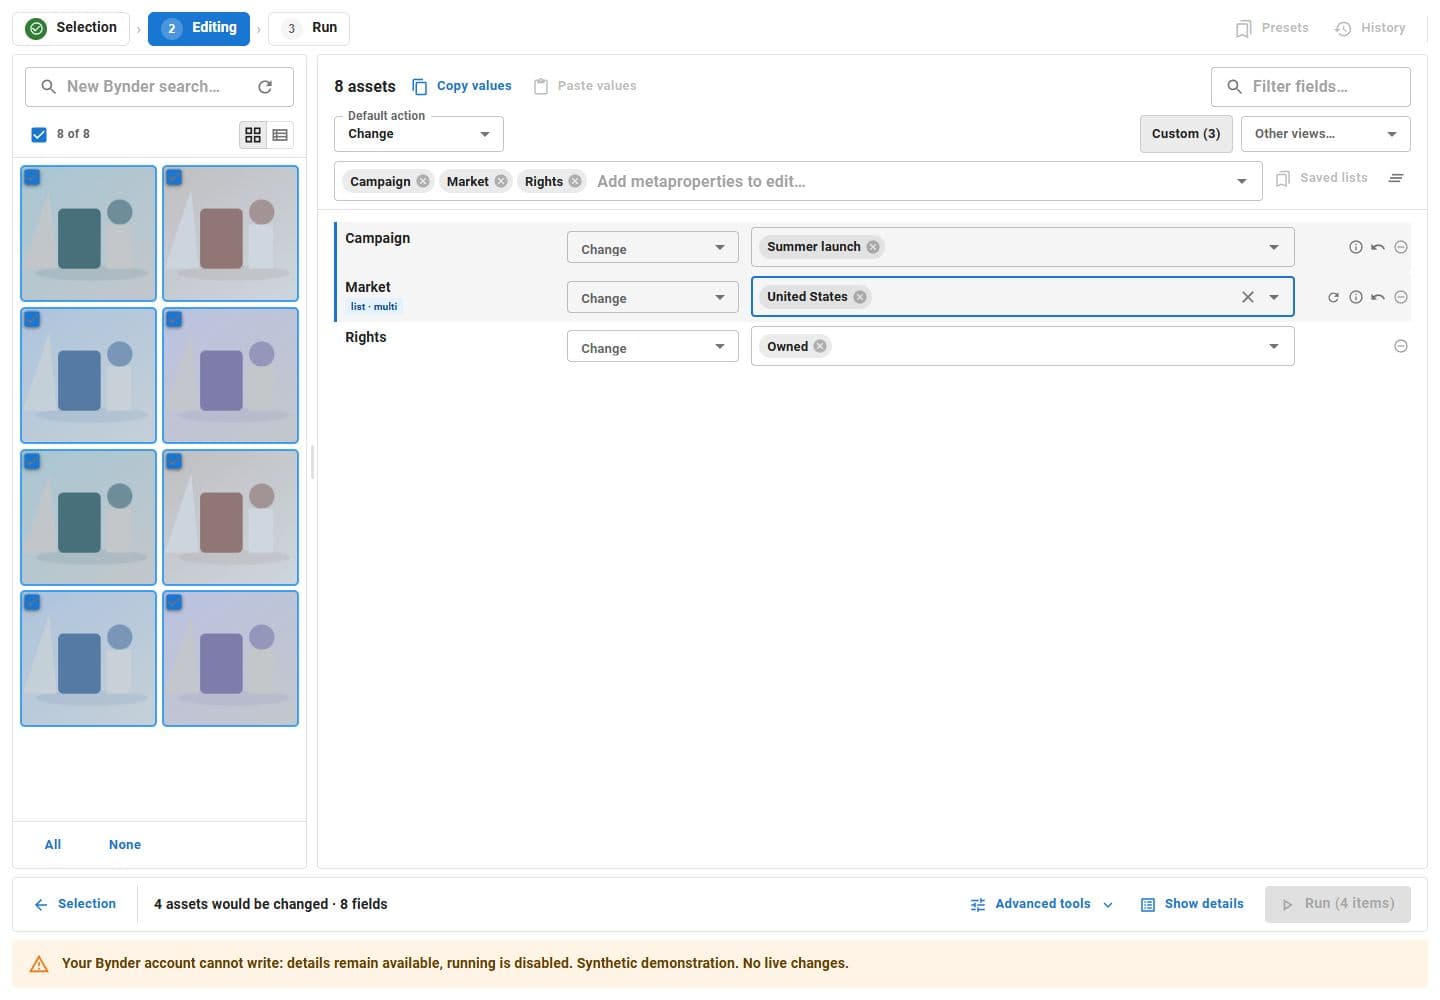Open the action dropdown for Rights
The image size is (1440, 1000).
point(652,348)
